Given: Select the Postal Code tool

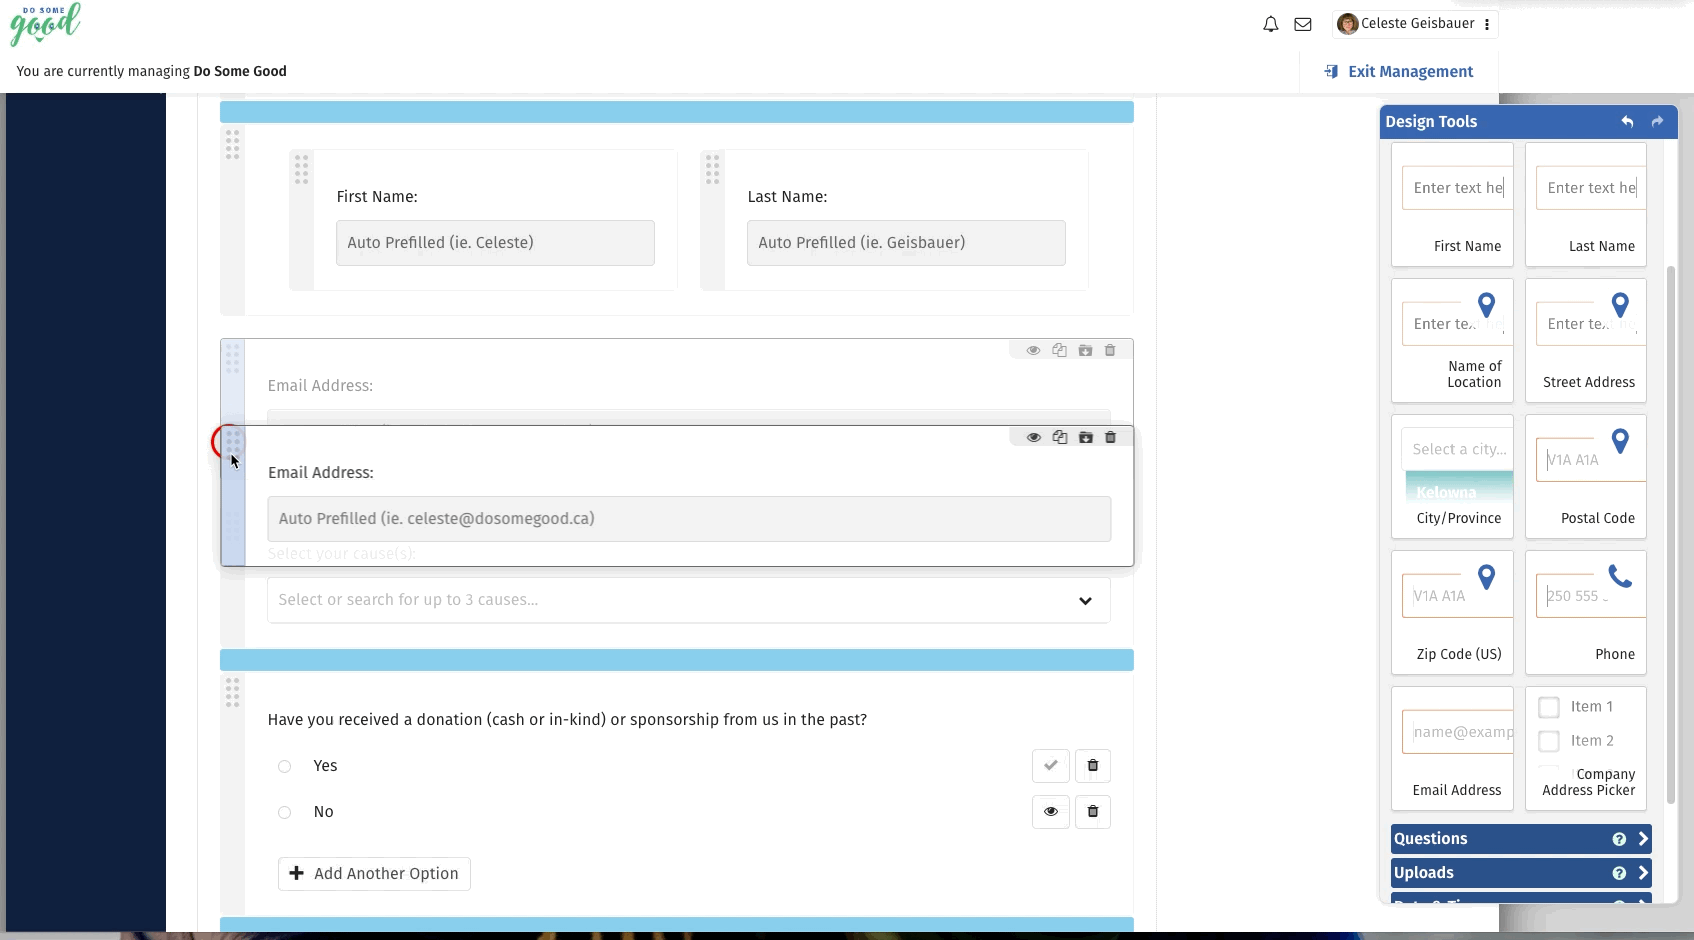Looking at the screenshot, I should pos(1586,477).
